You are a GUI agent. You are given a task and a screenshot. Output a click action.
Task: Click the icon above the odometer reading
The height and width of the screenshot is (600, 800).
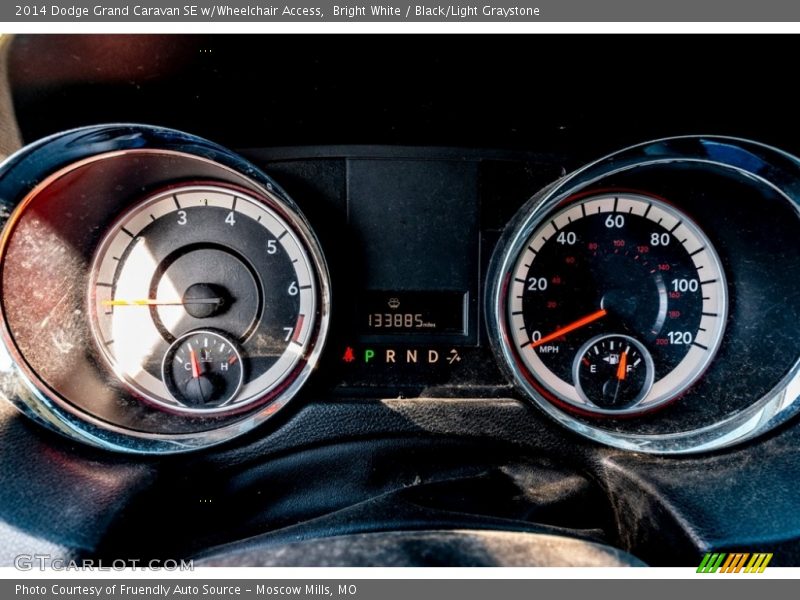pyautogui.click(x=393, y=302)
